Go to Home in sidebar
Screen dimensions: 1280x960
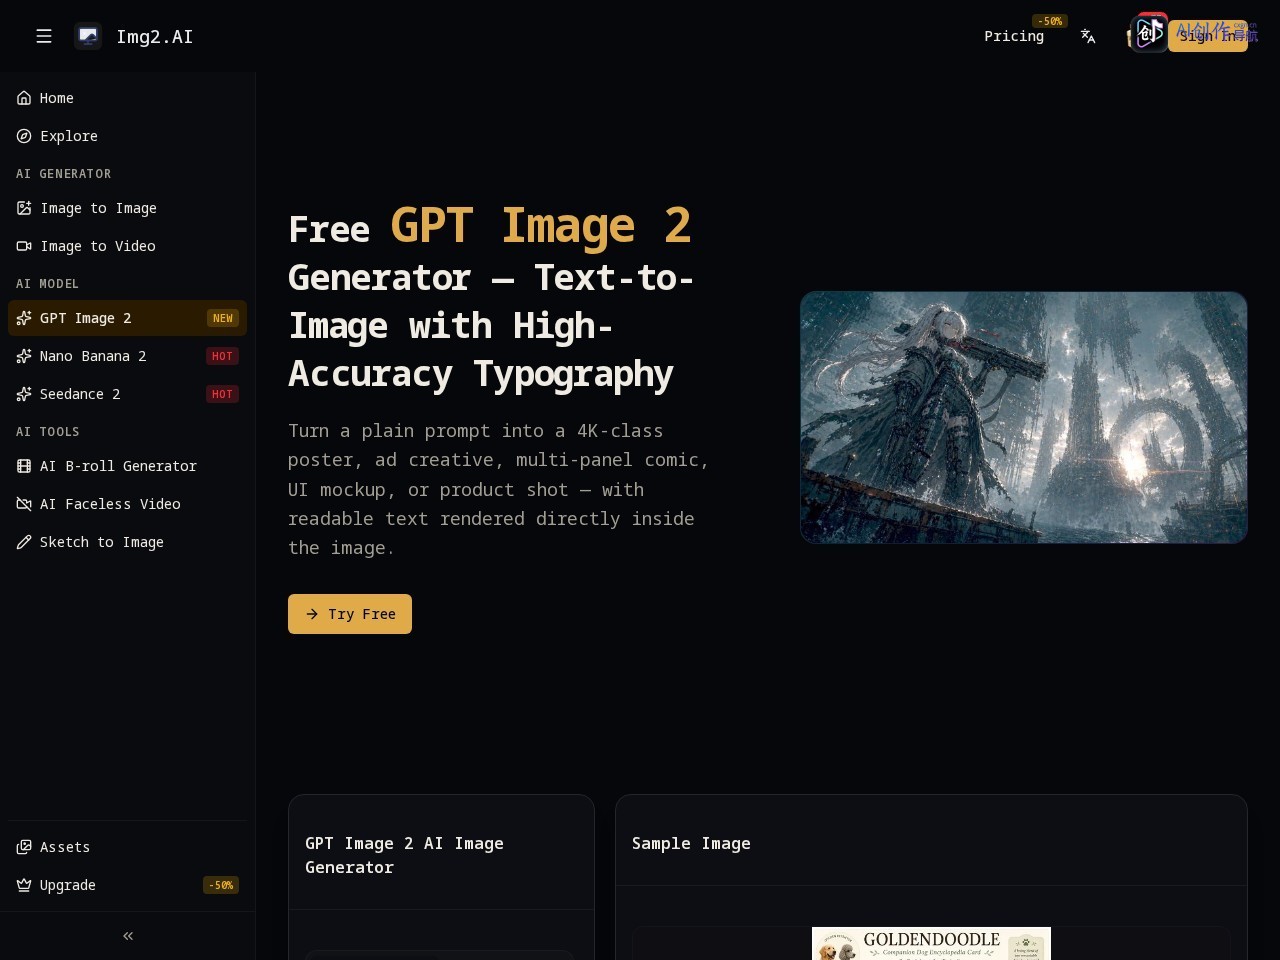coord(127,98)
